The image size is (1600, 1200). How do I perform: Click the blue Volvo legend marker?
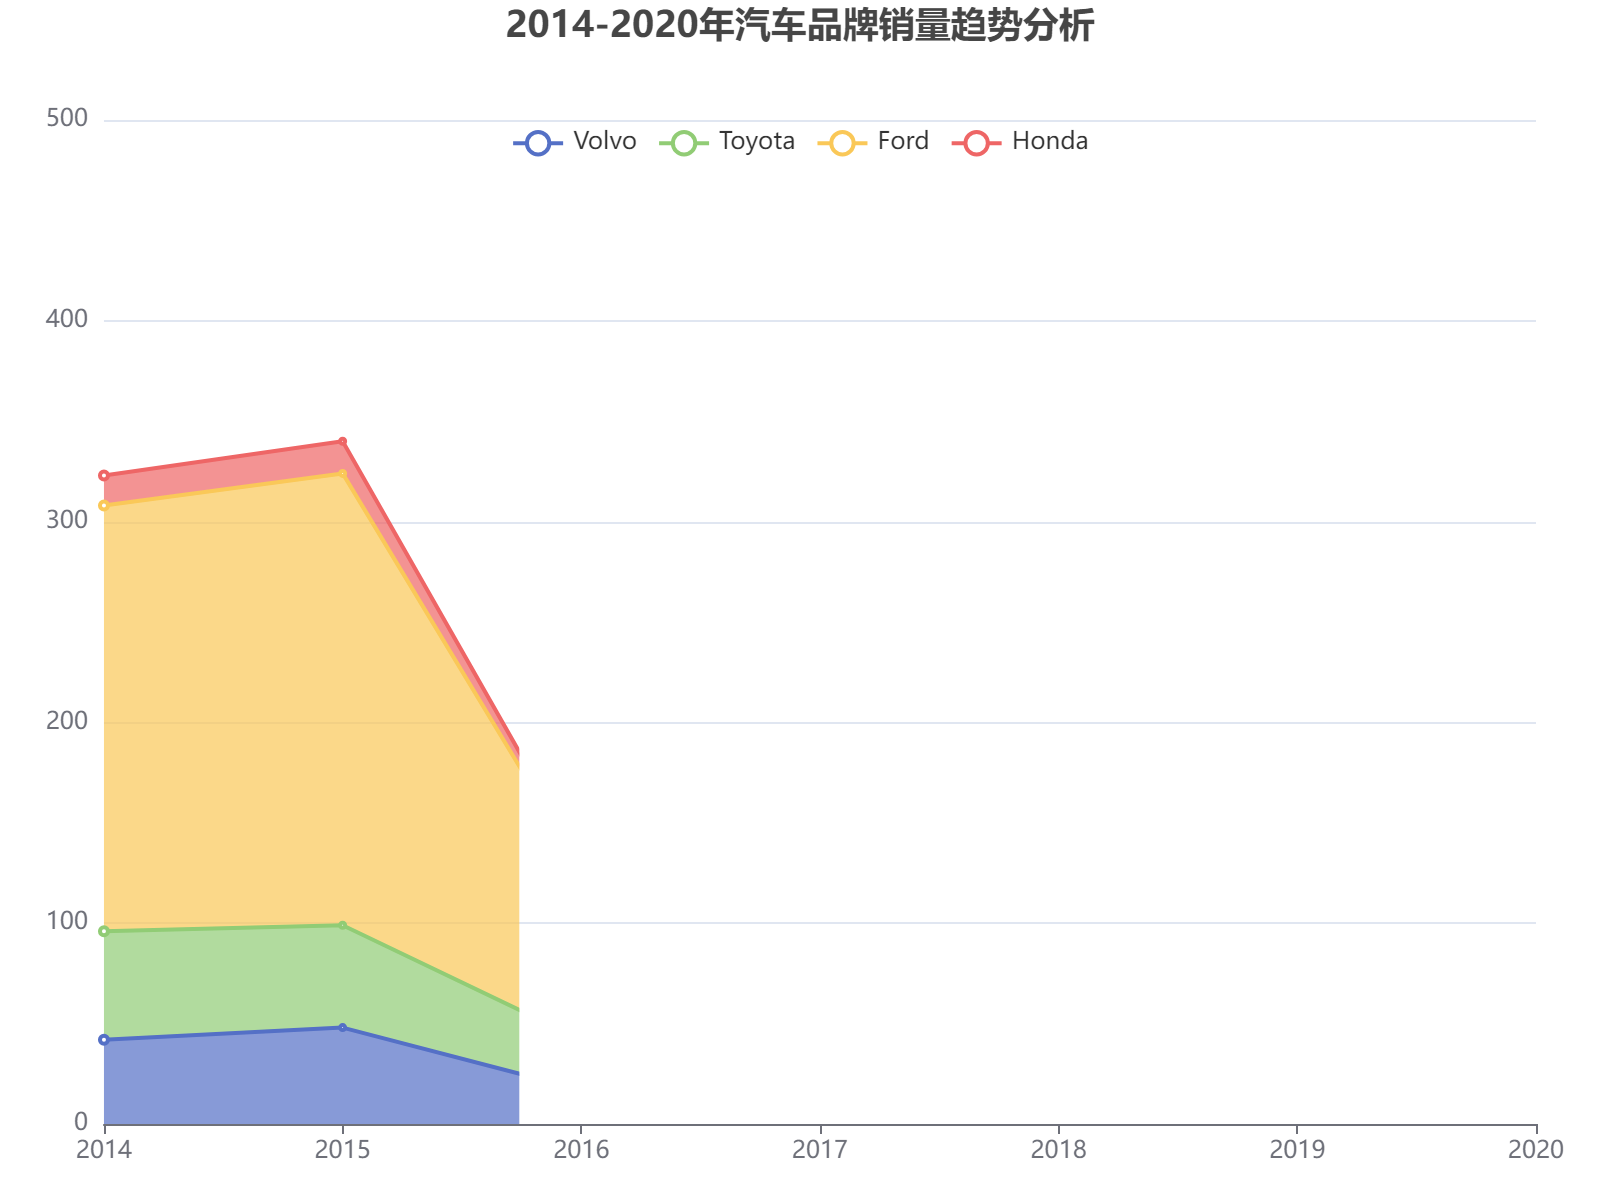click(538, 143)
